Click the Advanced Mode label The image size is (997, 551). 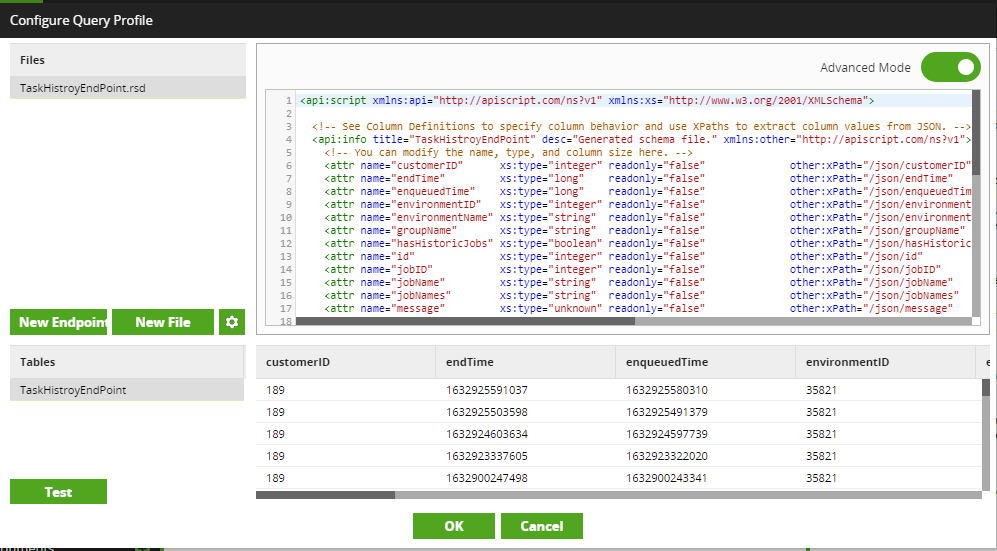(865, 67)
